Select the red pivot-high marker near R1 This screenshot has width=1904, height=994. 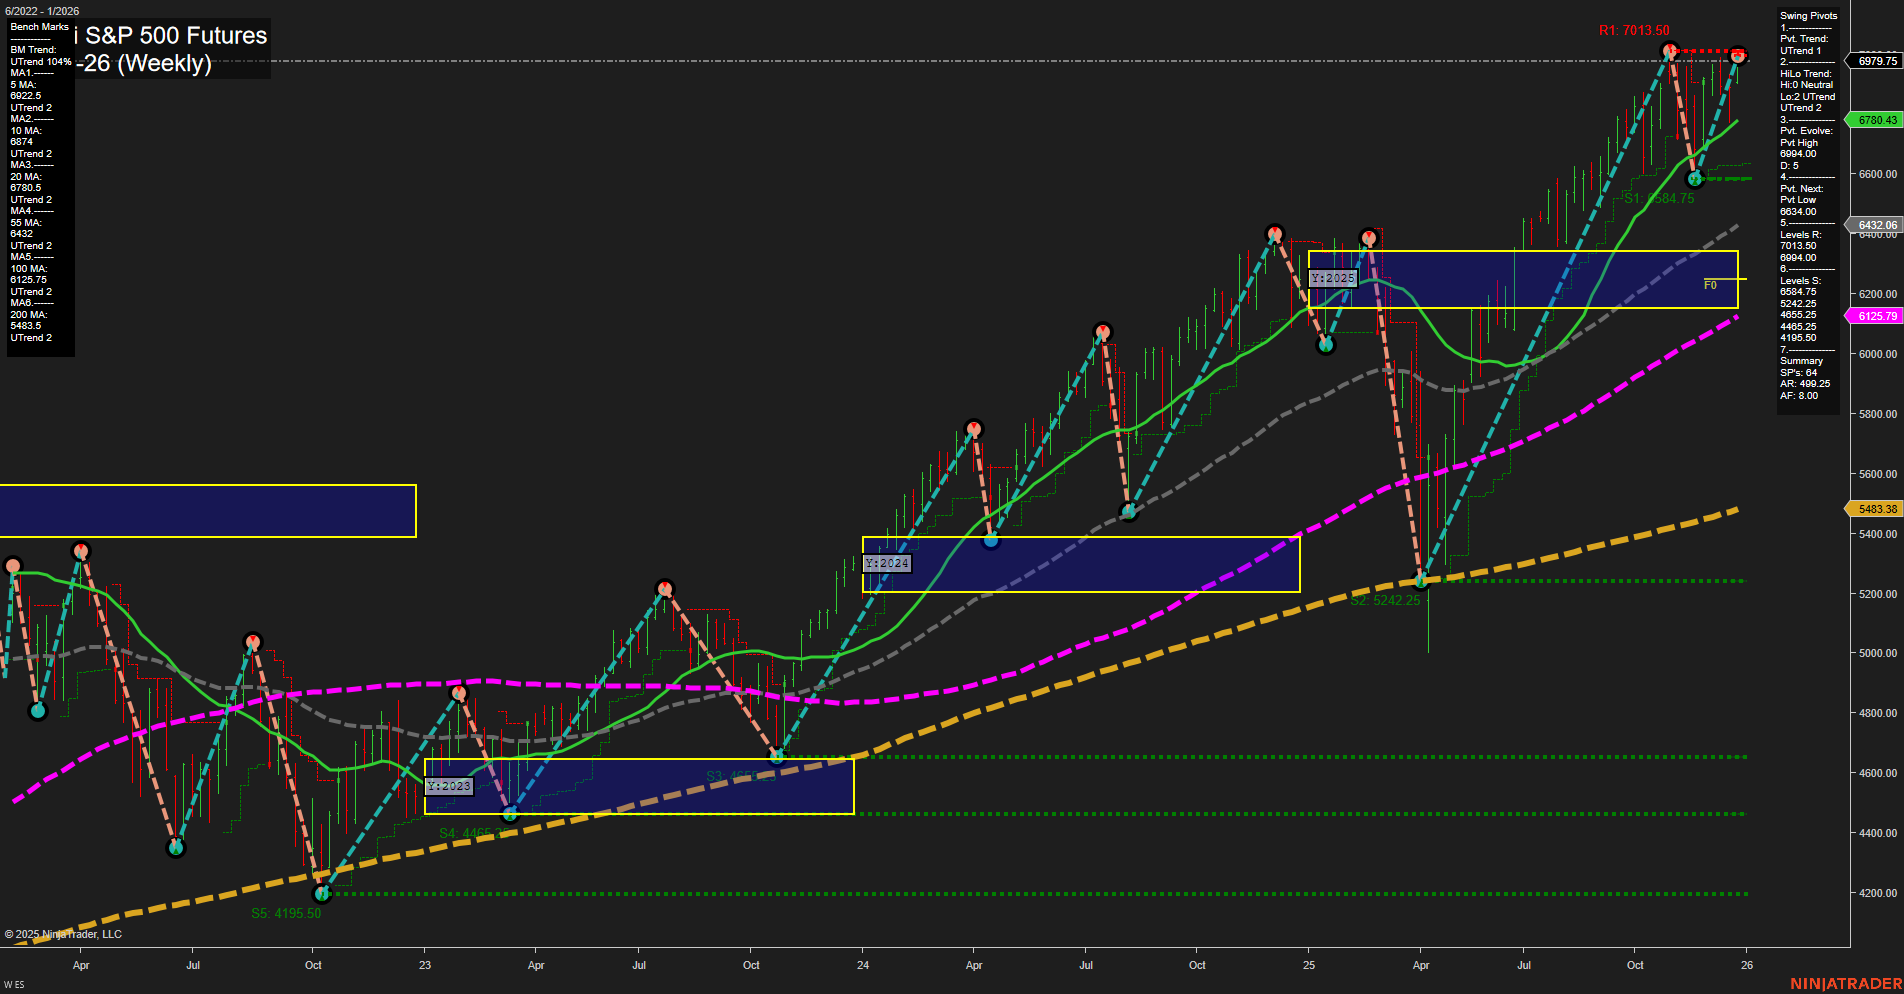[x=1669, y=50]
